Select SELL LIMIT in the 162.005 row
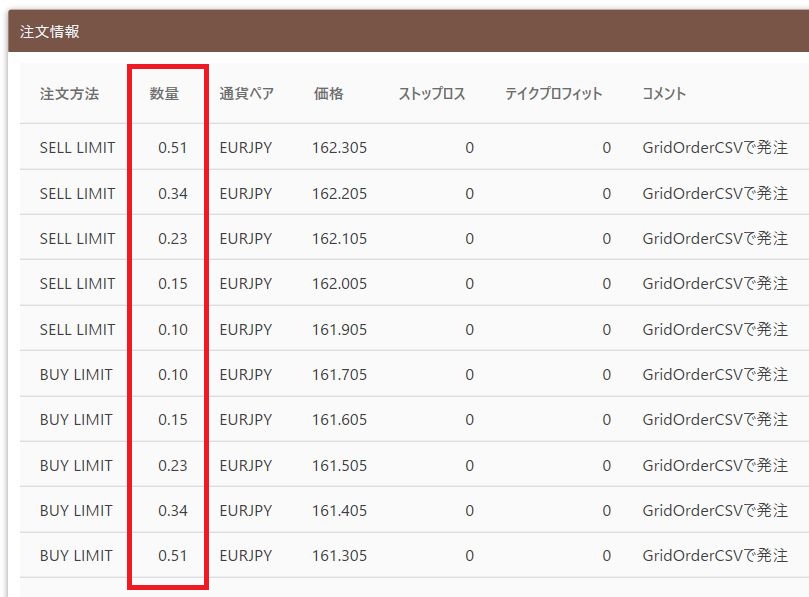This screenshot has height=597, width=809. pyautogui.click(x=77, y=283)
